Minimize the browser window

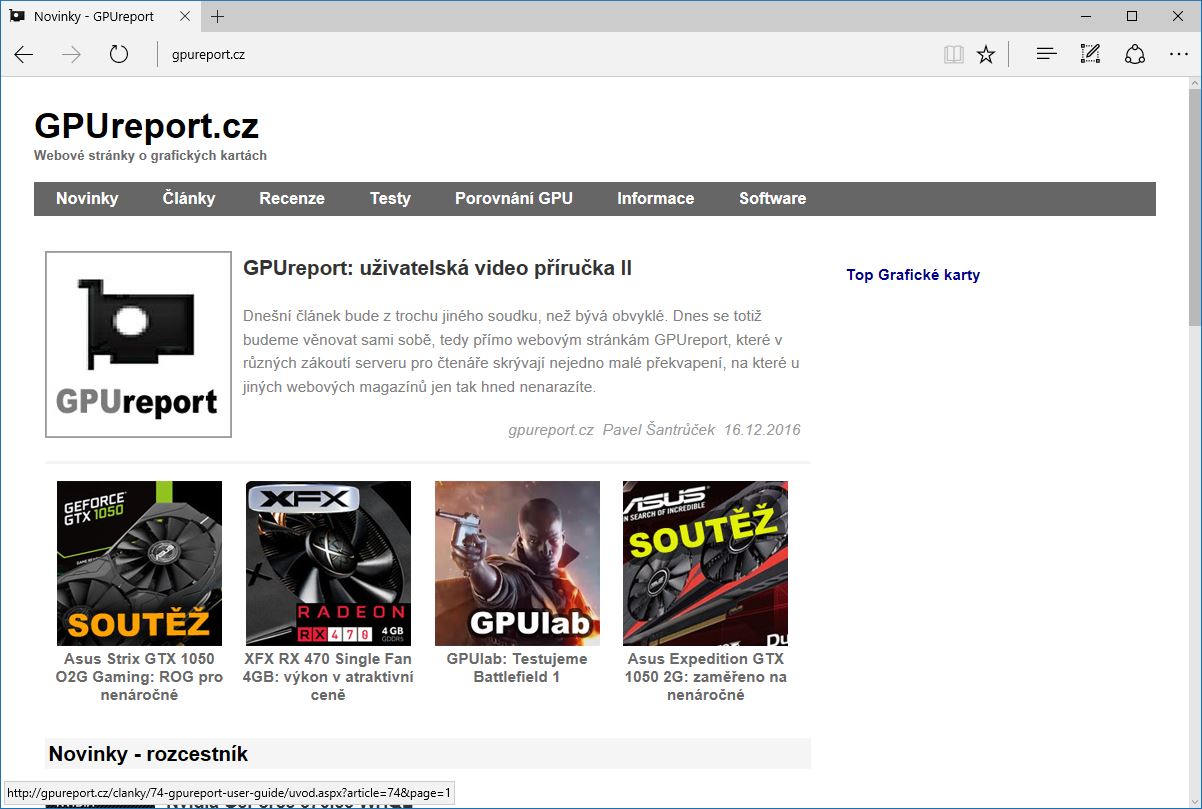tap(1086, 16)
